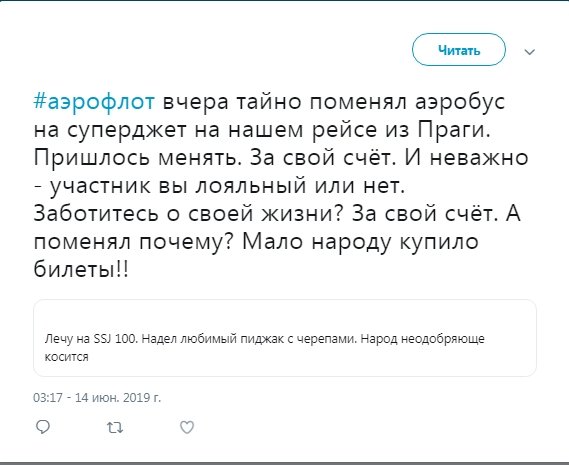Click the empty header area inside quoted card
The width and height of the screenshot is (569, 465).
[x=284, y=314]
